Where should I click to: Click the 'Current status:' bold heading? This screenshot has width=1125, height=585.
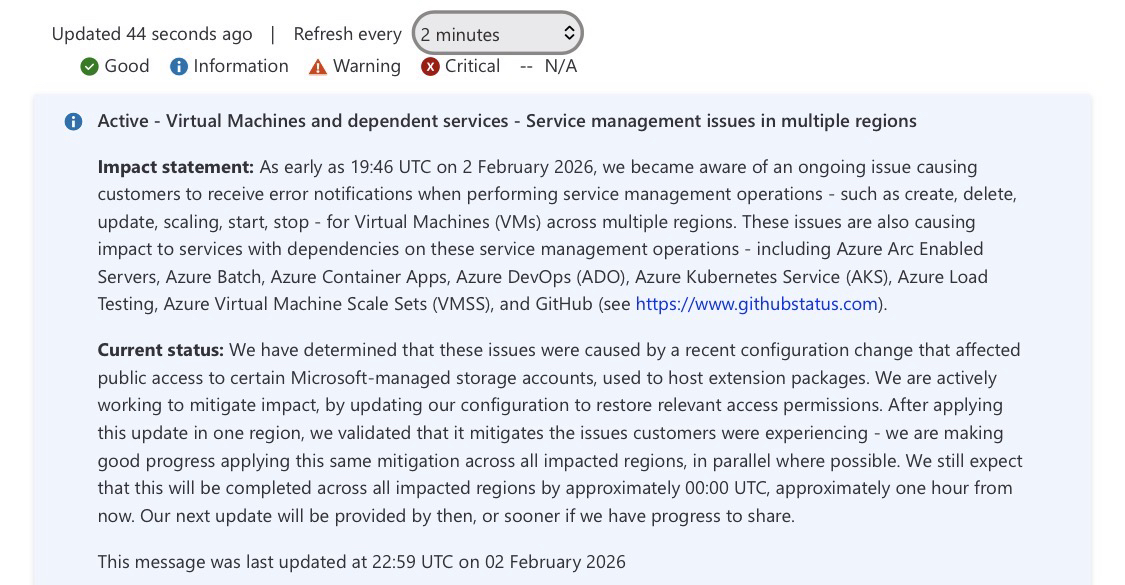pyautogui.click(x=160, y=350)
